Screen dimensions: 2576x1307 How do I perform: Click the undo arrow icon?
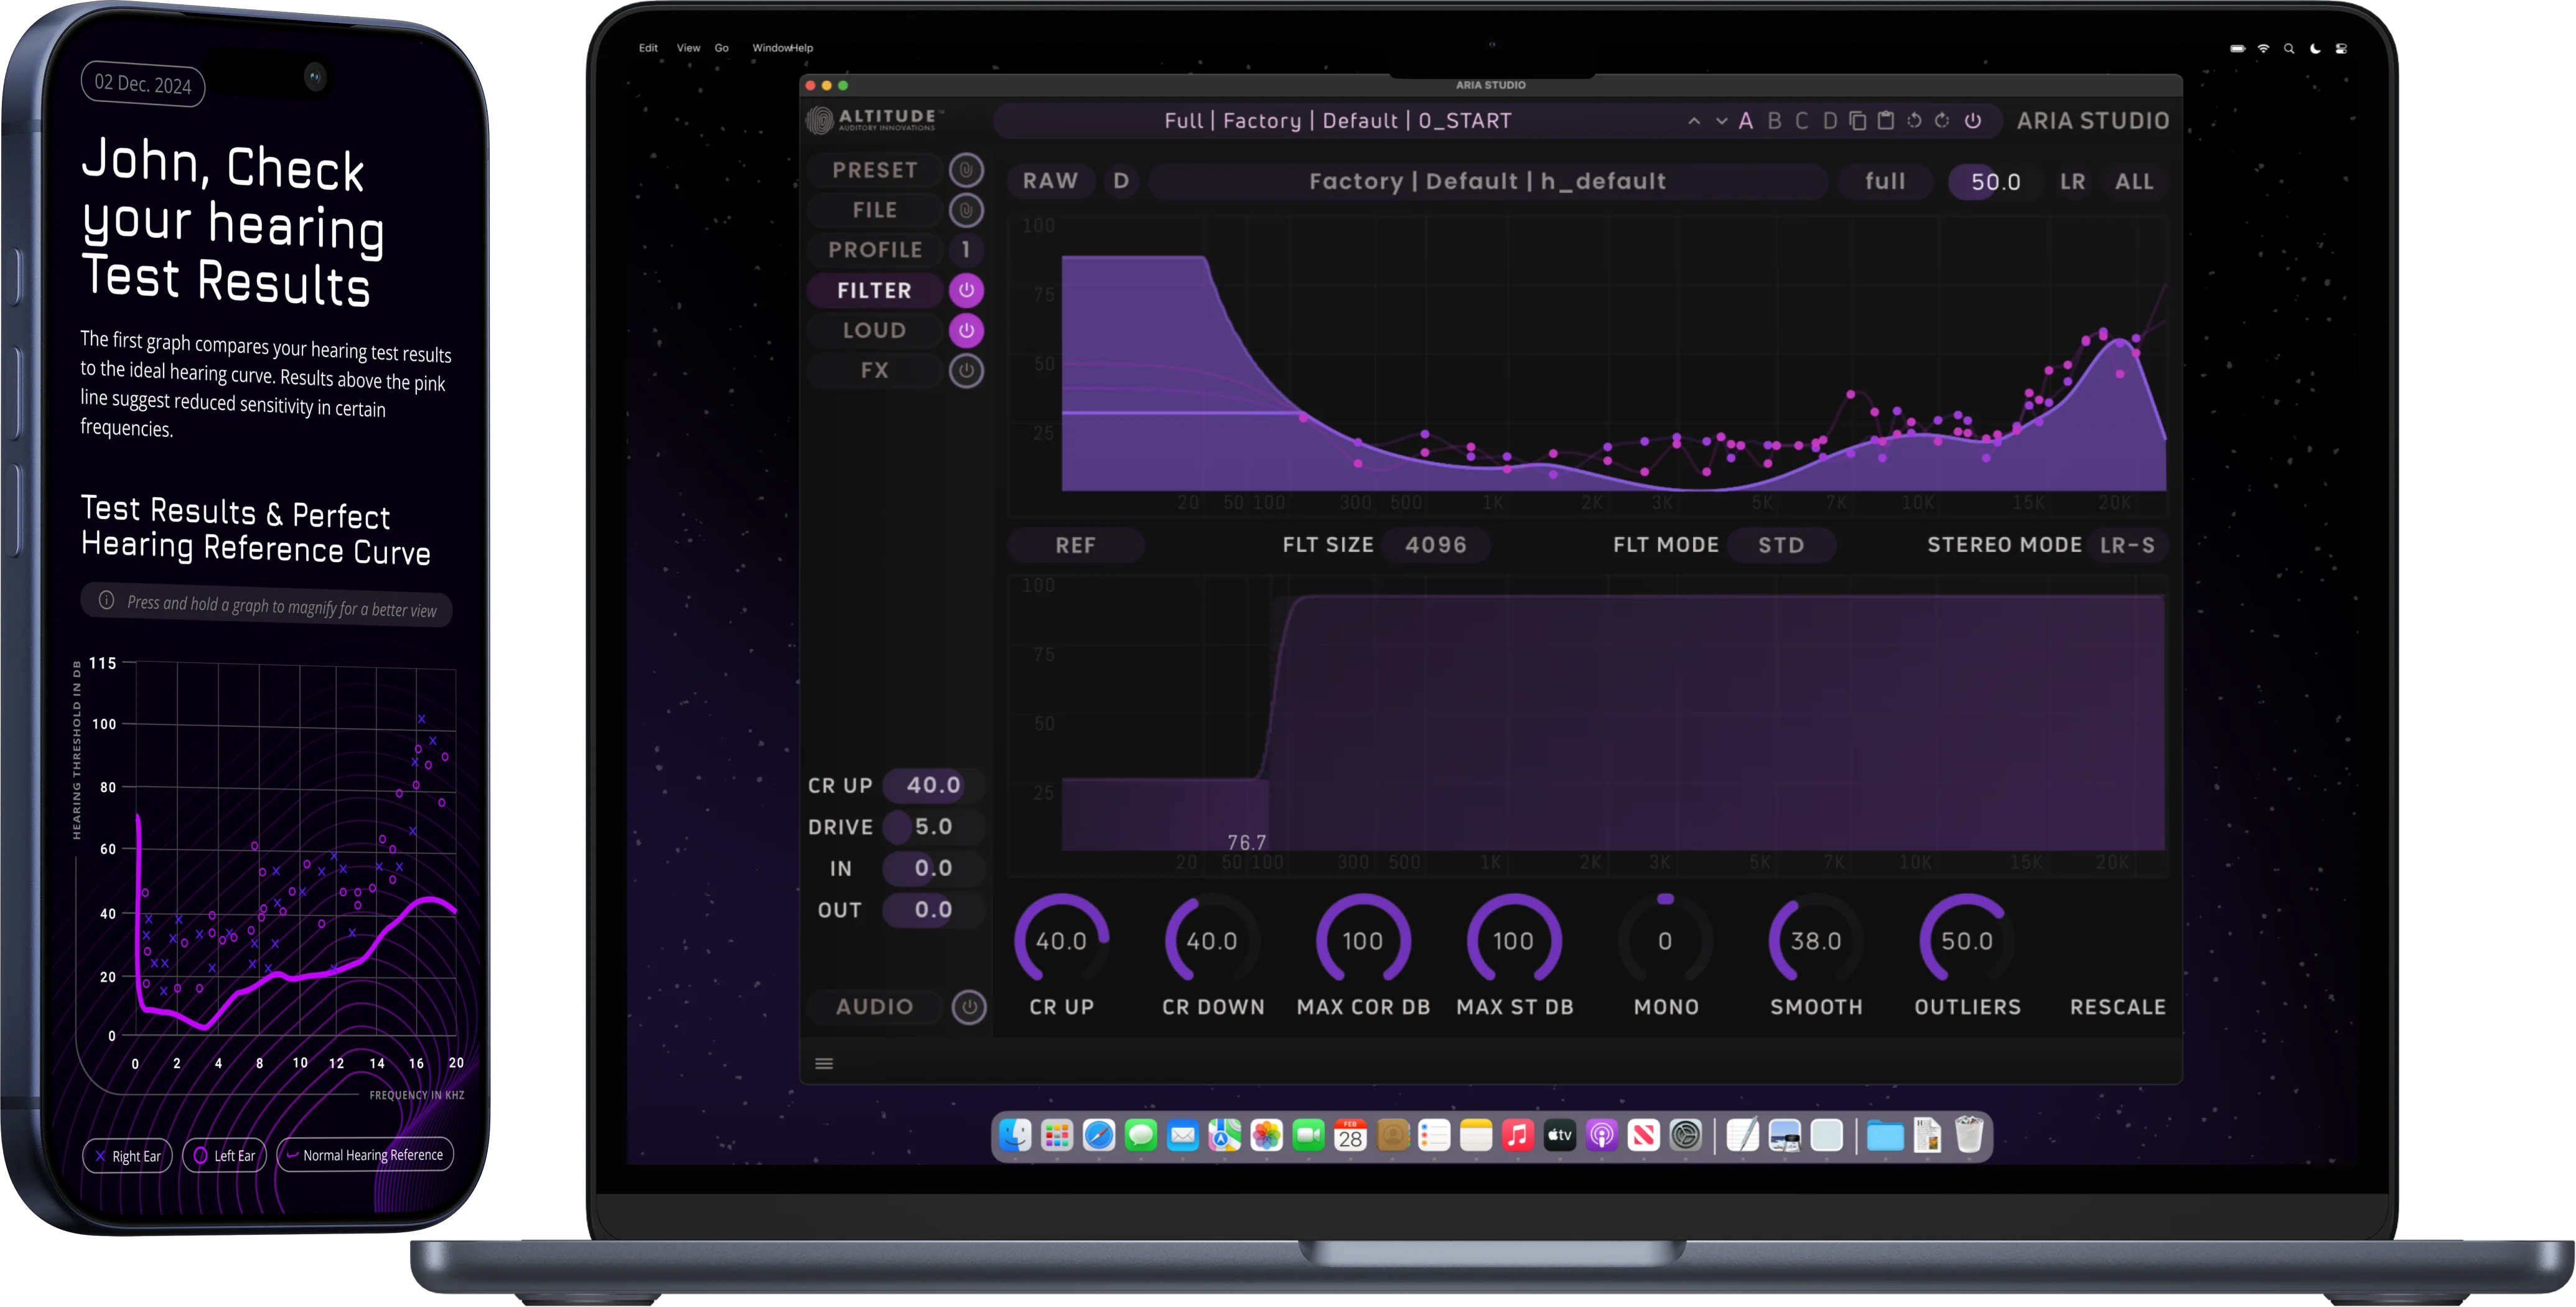point(1914,121)
